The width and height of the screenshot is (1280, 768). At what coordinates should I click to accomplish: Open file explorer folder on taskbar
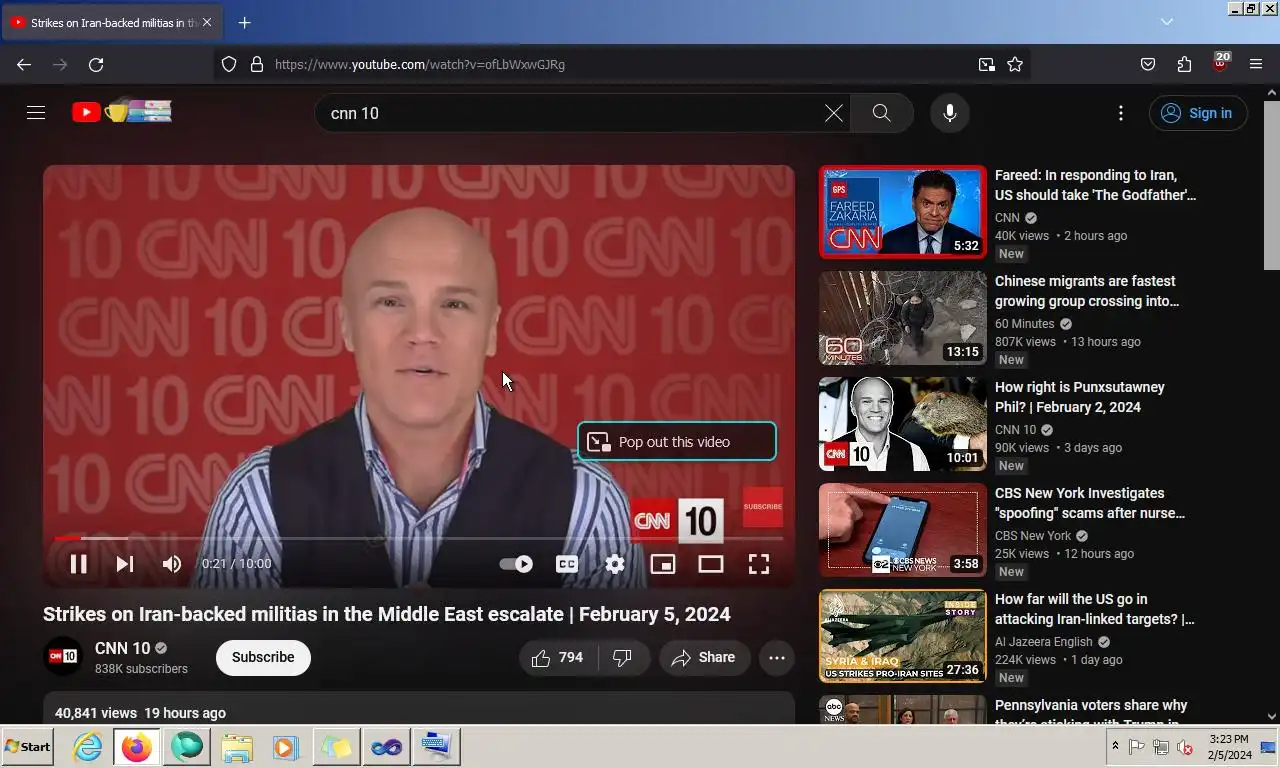(237, 747)
